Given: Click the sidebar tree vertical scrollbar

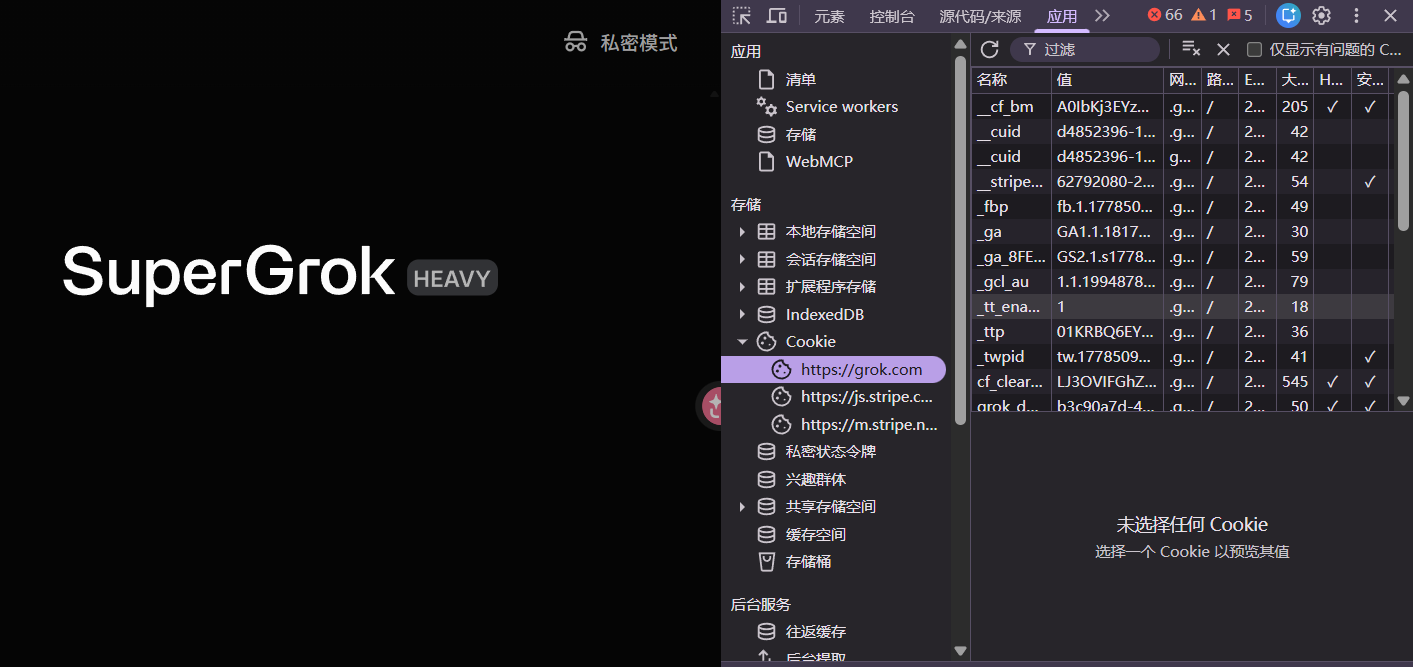Looking at the screenshot, I should (960, 240).
